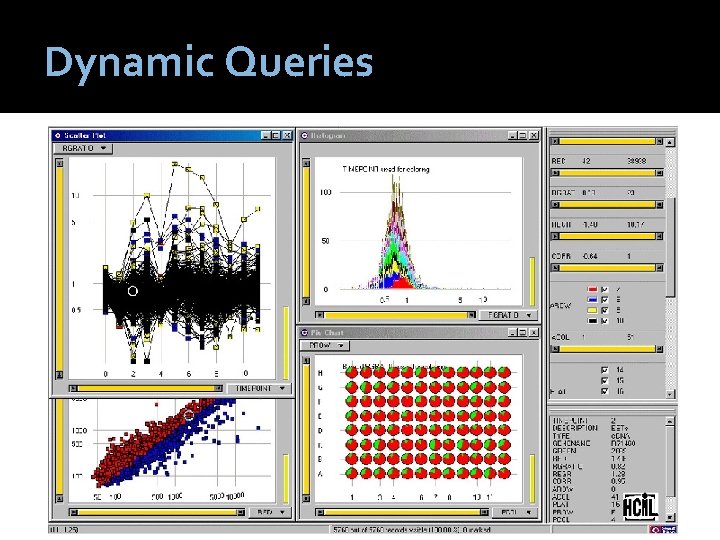
Task: Click the blue color swatch
Action: (592, 300)
